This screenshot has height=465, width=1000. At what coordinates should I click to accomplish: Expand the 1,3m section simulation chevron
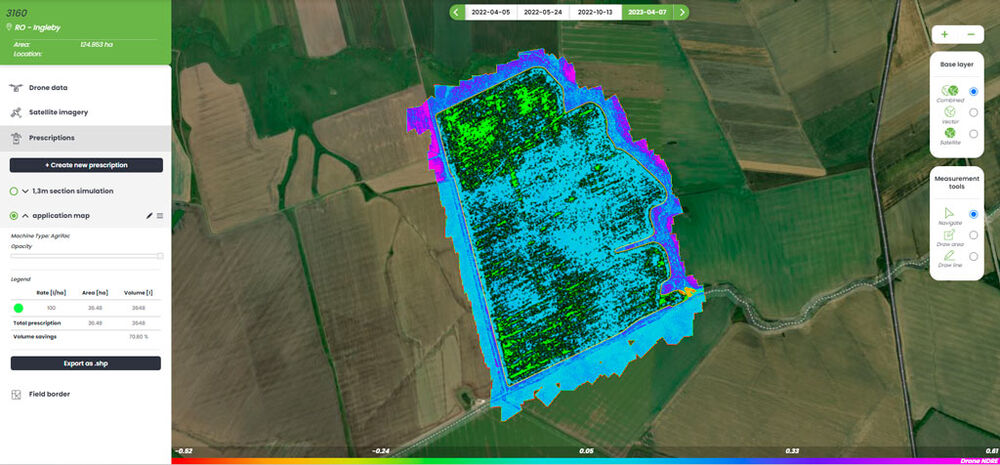(x=25, y=191)
